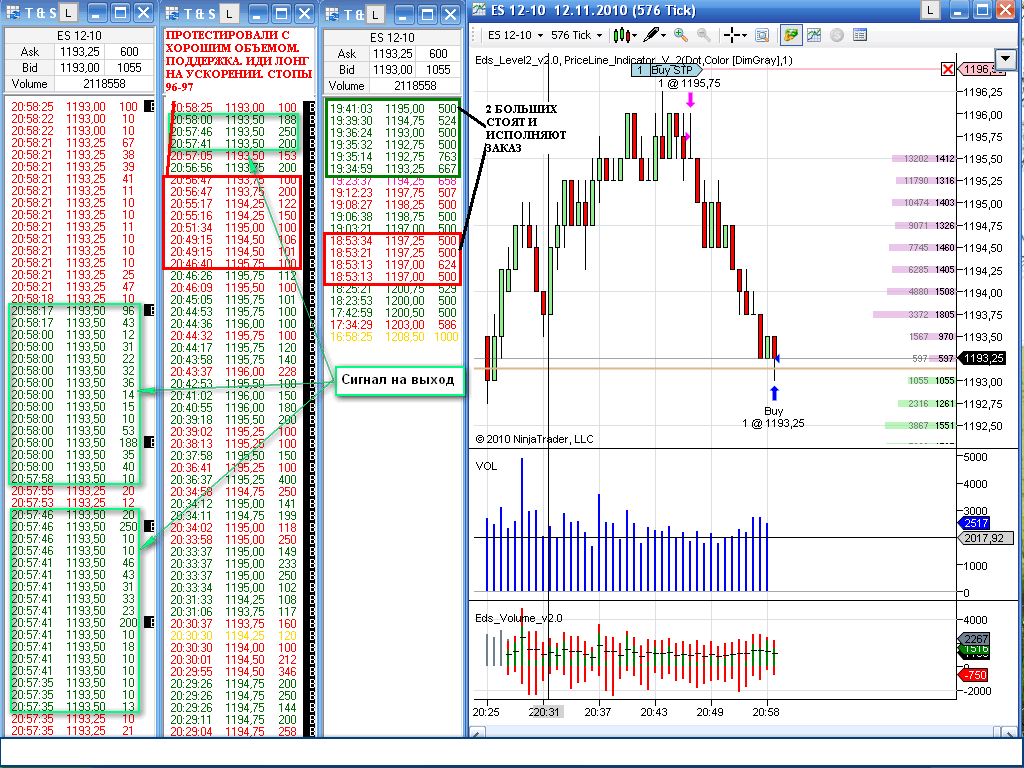Expand the ES 12-10 instrument dropdown
1024x768 pixels.
pyautogui.click(x=513, y=35)
